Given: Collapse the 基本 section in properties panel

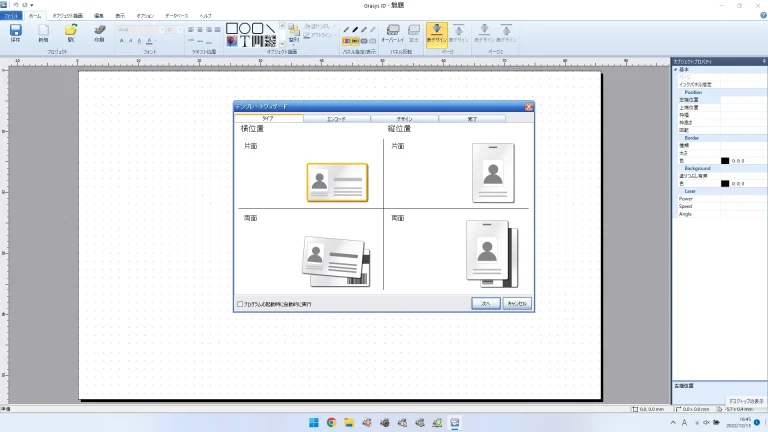Looking at the screenshot, I should click(x=675, y=69).
